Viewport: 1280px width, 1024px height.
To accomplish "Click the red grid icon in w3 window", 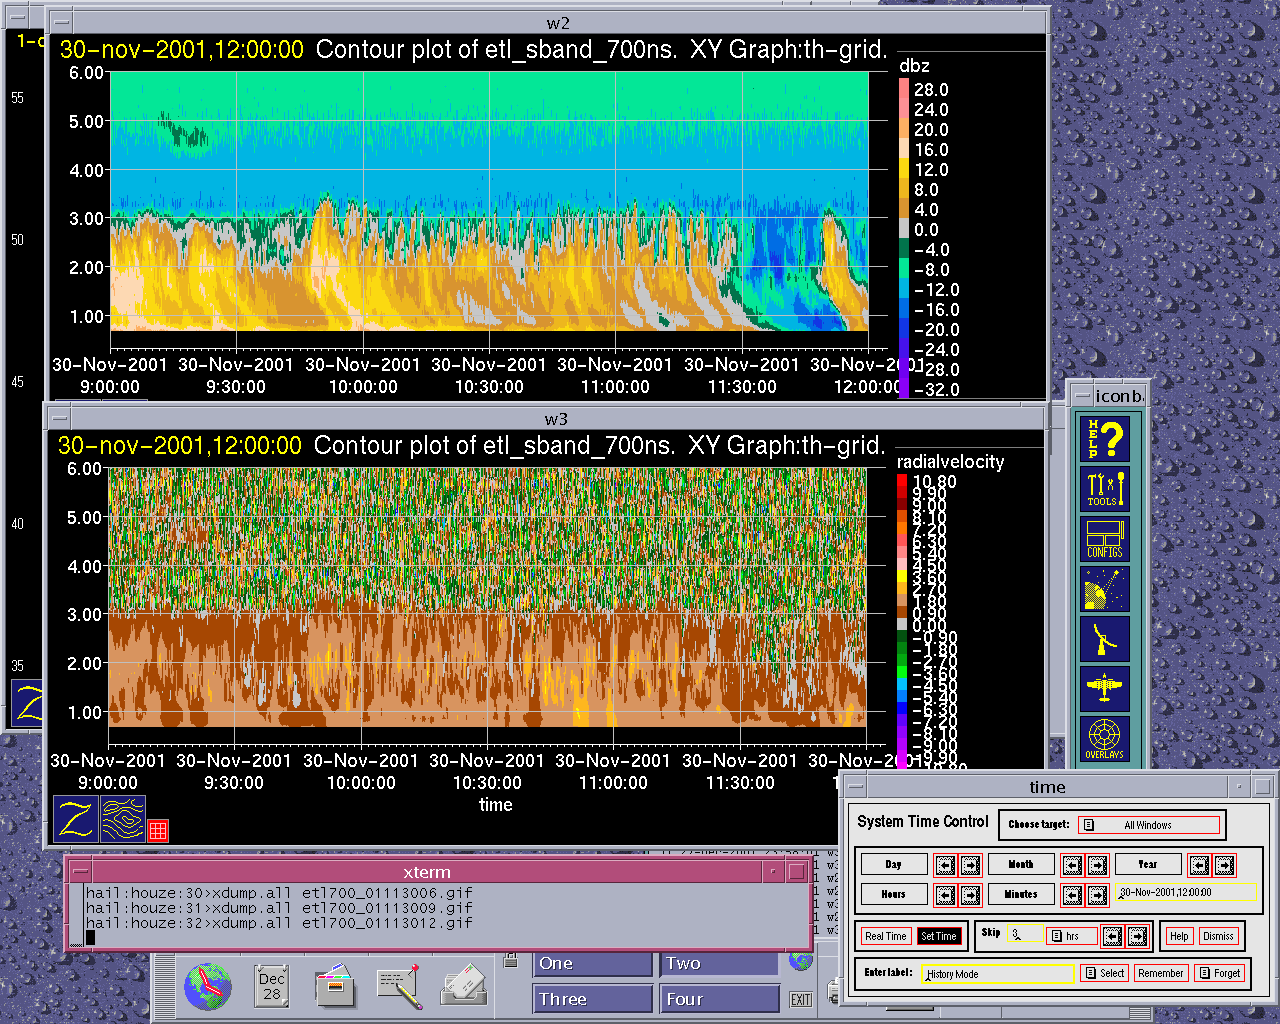I will (158, 830).
